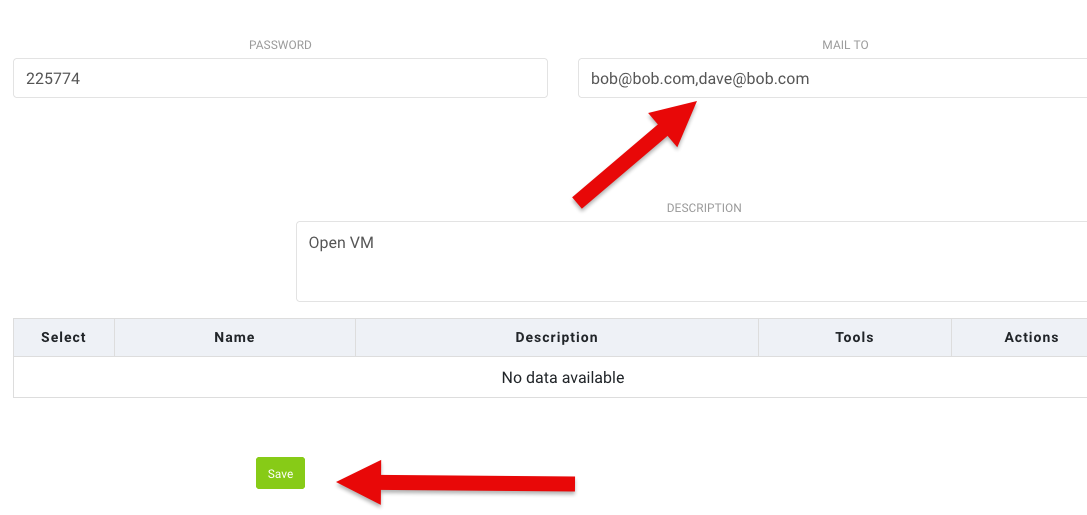Click the dave@bob.com address text
1087x515 pixels.
(754, 78)
